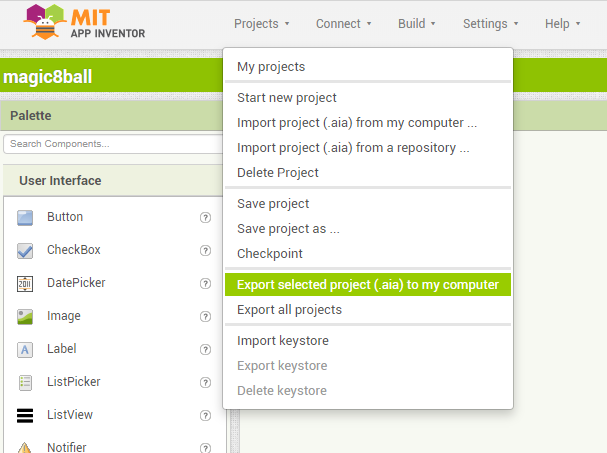
Task: Select the DatePicker component icon
Action: [x=26, y=283]
